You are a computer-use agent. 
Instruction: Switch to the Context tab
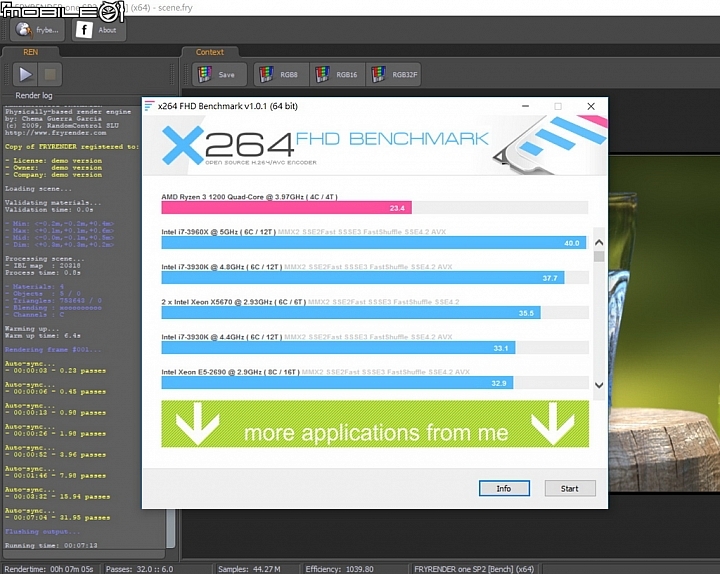(210, 52)
